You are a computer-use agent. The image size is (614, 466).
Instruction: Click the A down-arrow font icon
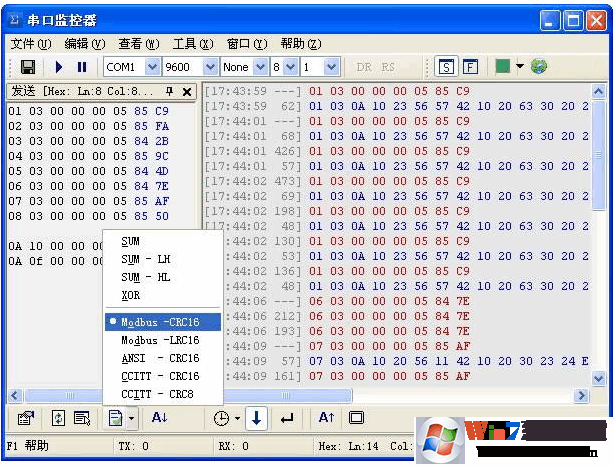(x=160, y=417)
